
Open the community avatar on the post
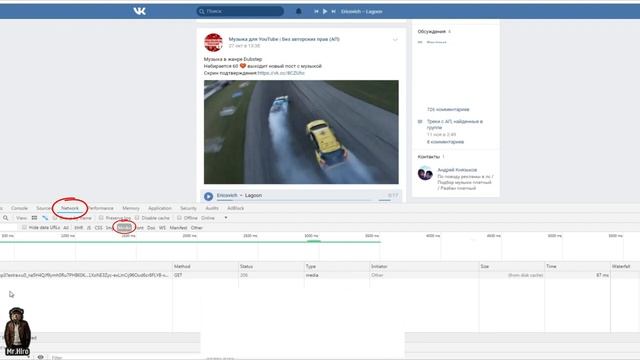[213, 42]
